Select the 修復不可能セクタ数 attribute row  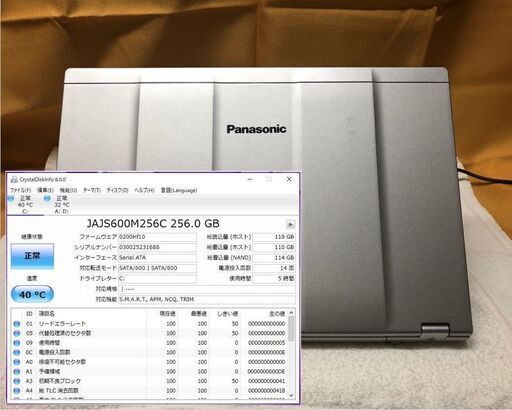[x=150, y=362]
